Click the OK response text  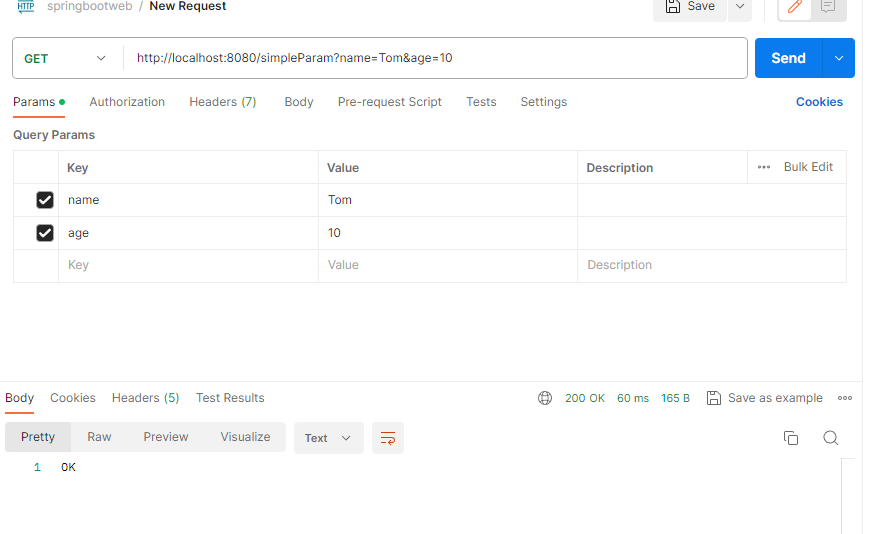coord(68,467)
